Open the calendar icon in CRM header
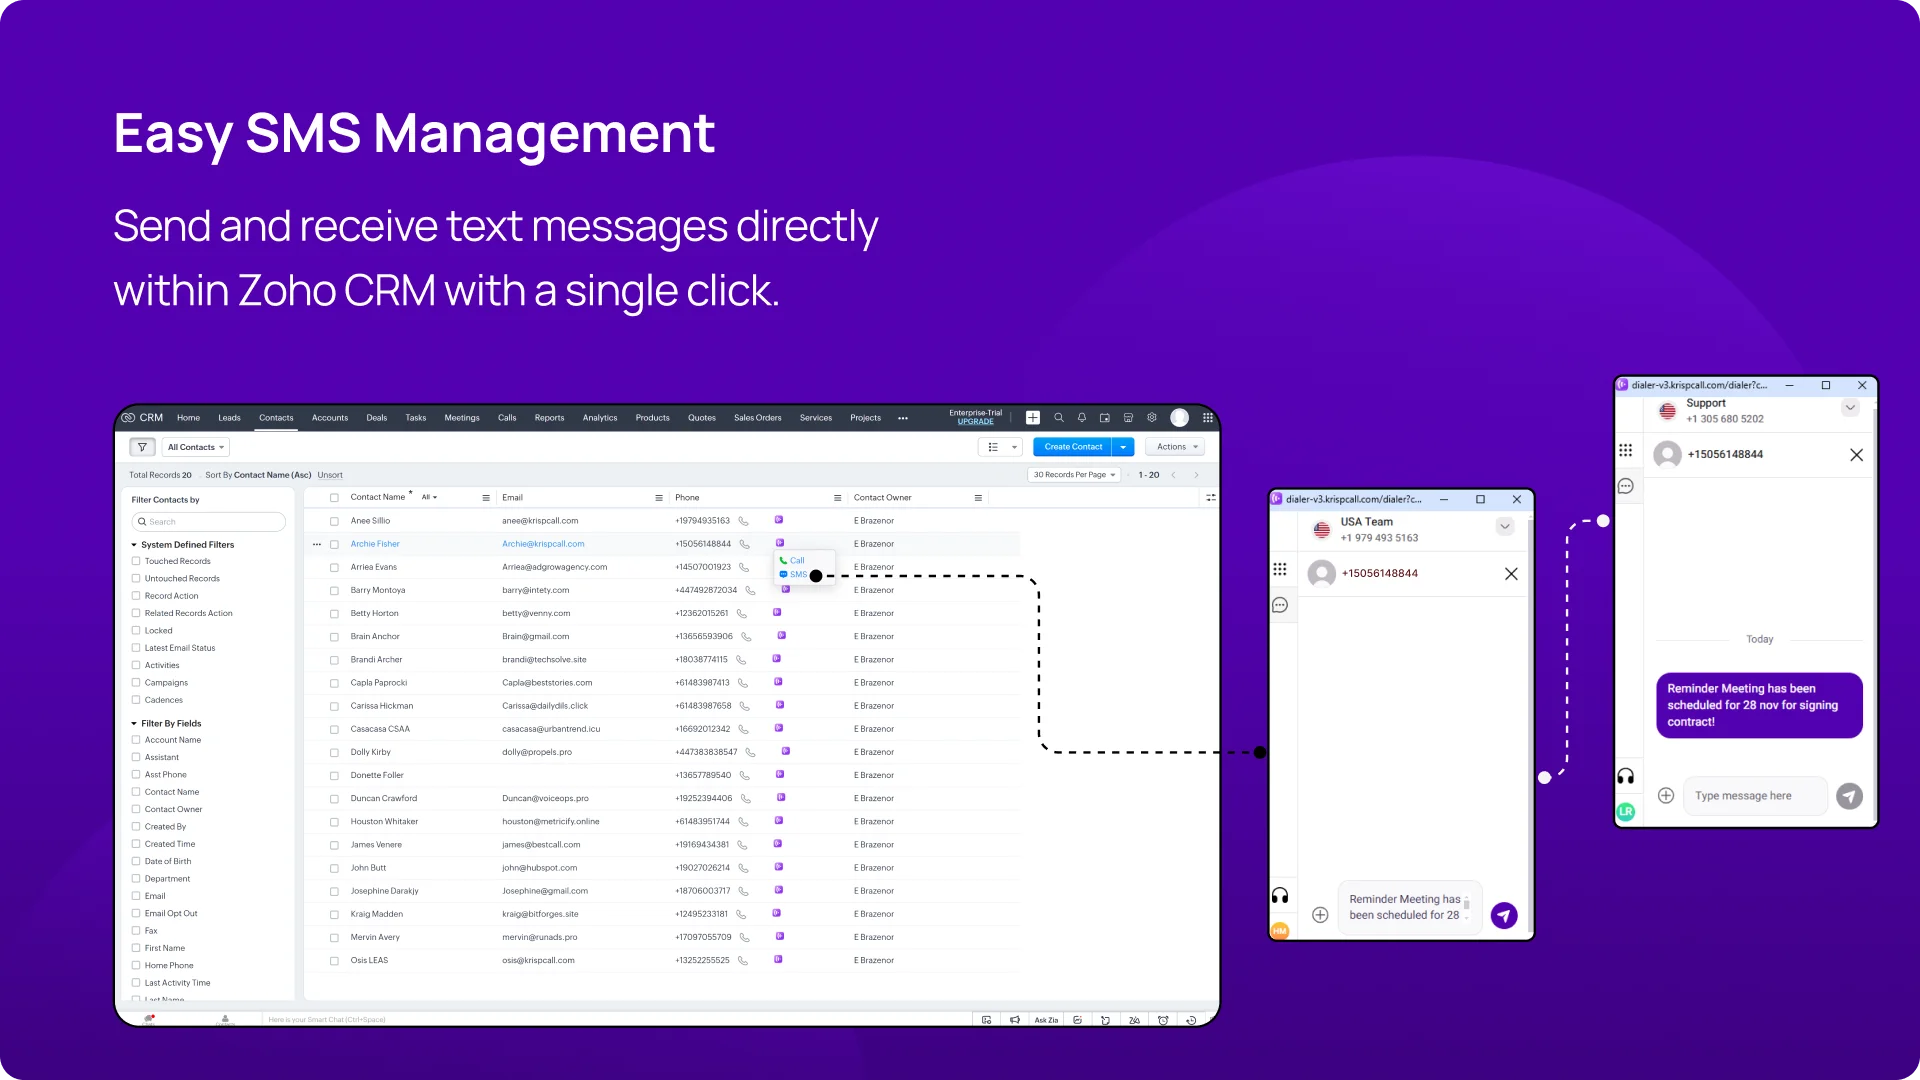The width and height of the screenshot is (1920, 1080). (x=1105, y=418)
